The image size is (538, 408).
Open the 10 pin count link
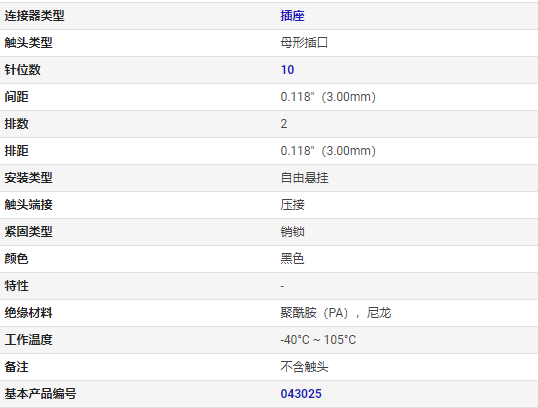pyautogui.click(x=288, y=70)
